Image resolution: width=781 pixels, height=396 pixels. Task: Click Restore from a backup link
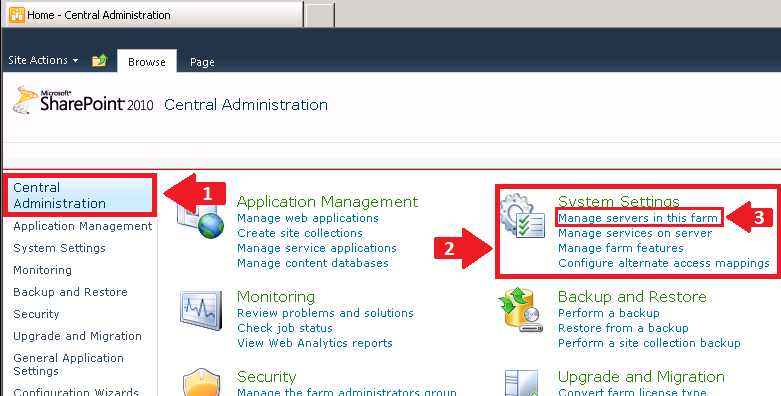623,328
